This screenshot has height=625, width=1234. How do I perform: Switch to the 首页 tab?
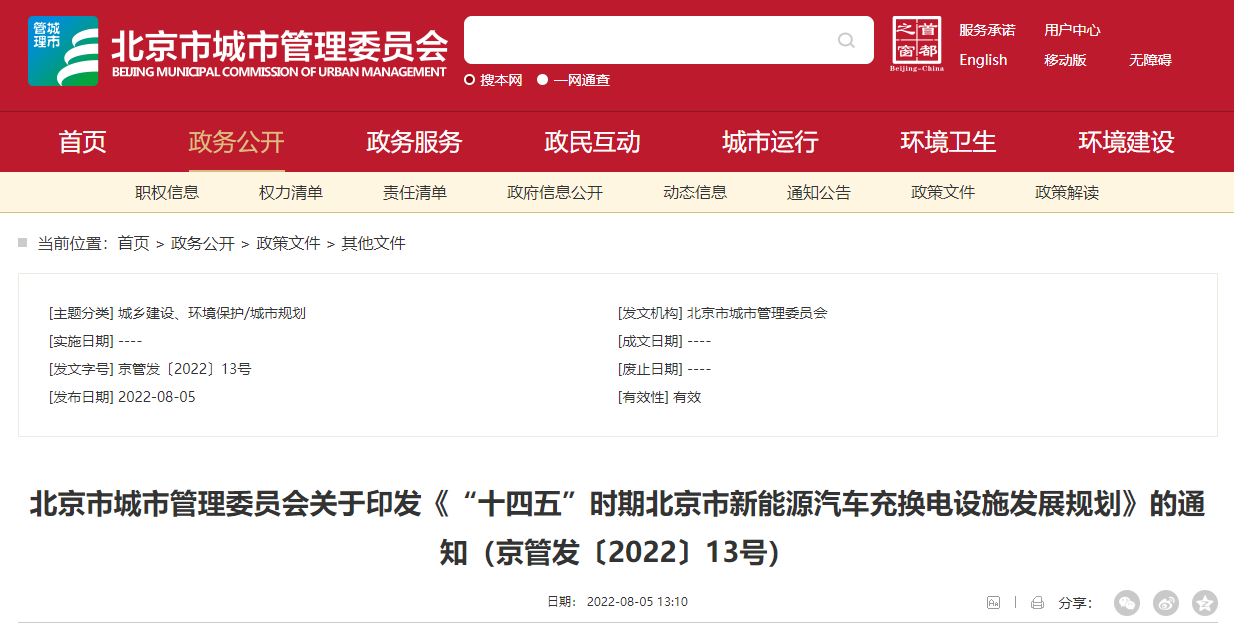(85, 142)
